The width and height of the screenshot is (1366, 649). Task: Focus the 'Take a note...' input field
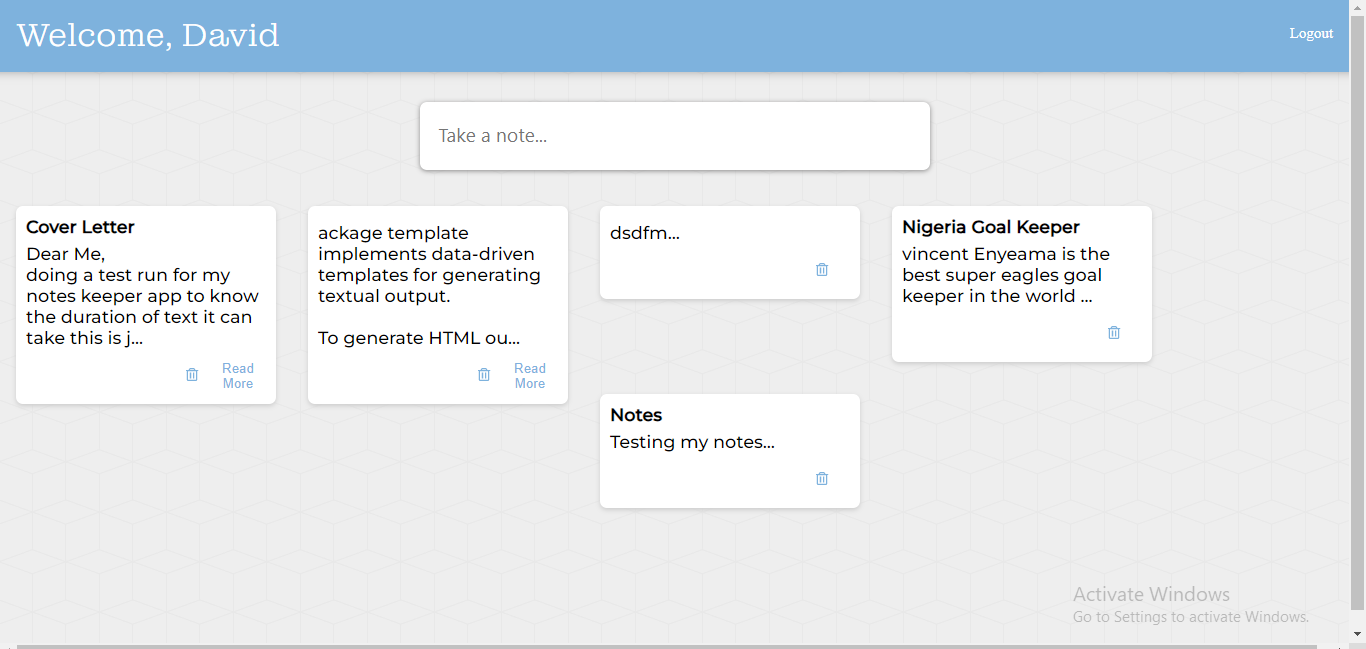(x=675, y=136)
